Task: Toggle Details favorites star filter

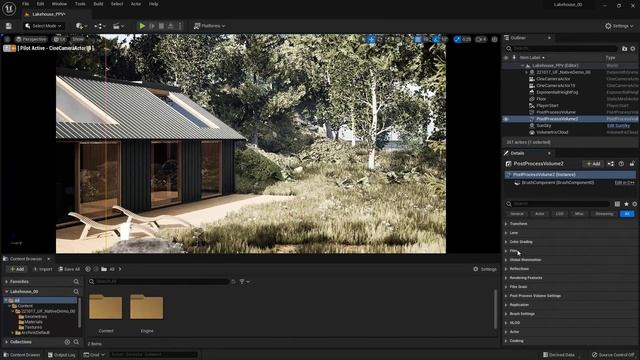Action: point(626,204)
